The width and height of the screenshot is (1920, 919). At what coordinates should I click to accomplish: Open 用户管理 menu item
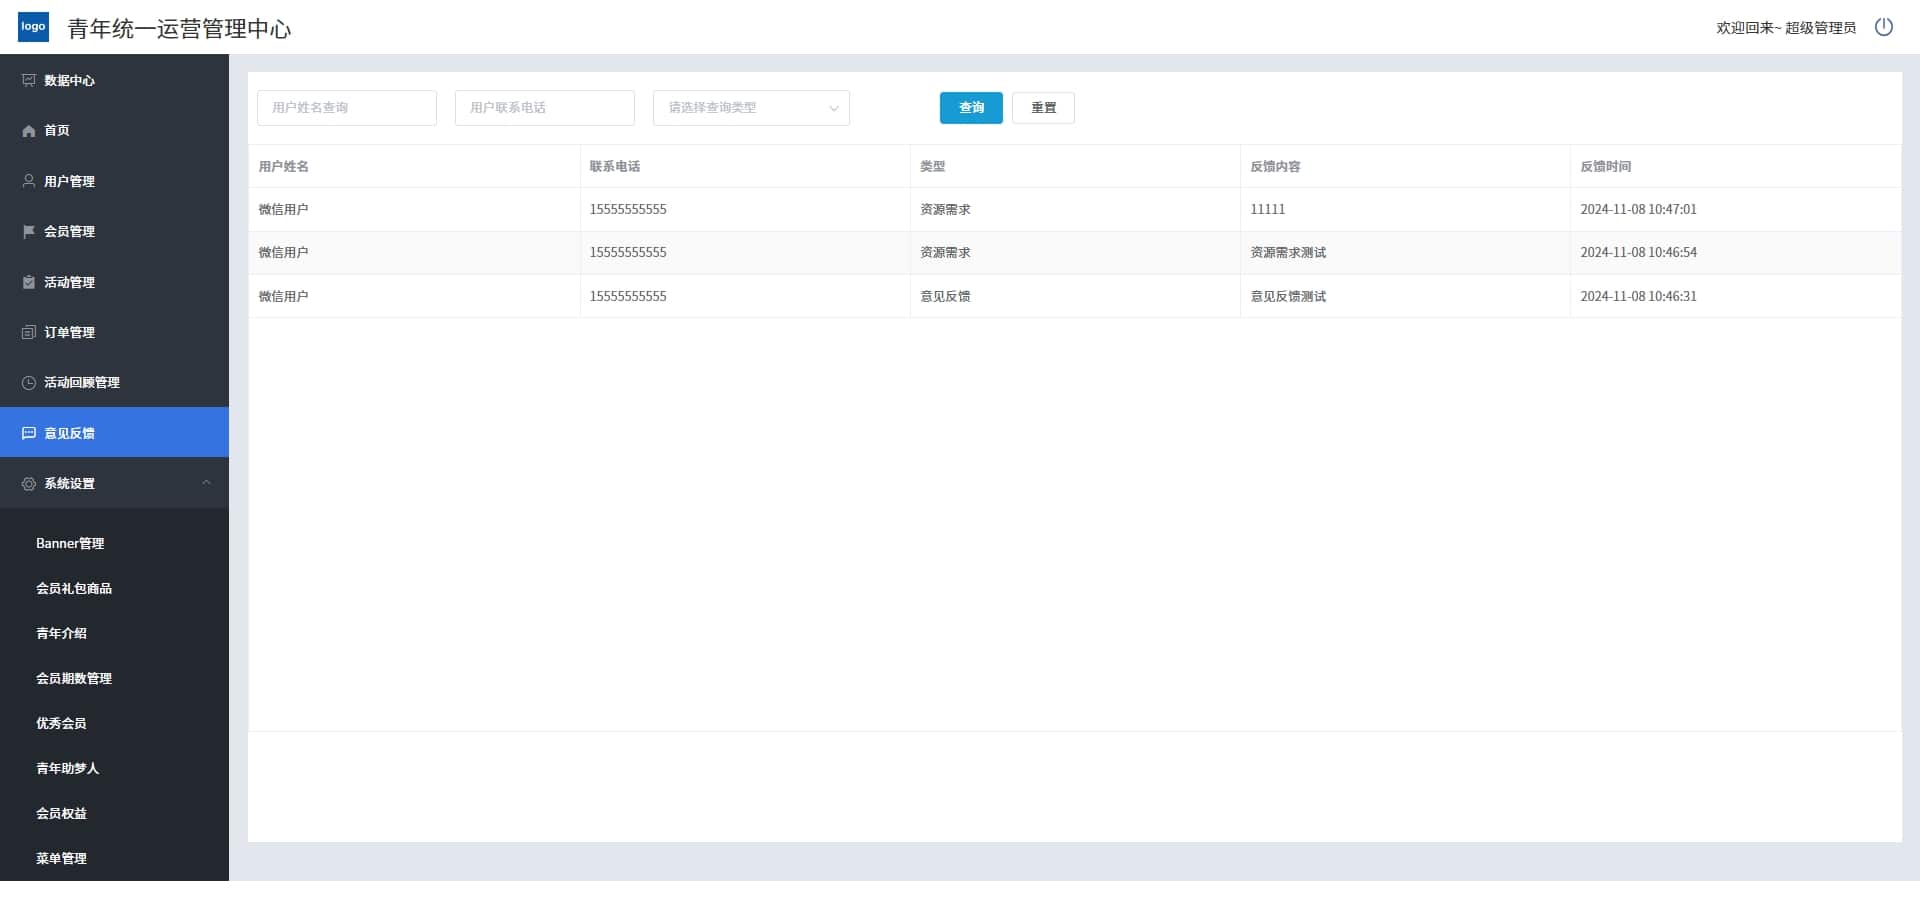(x=114, y=181)
